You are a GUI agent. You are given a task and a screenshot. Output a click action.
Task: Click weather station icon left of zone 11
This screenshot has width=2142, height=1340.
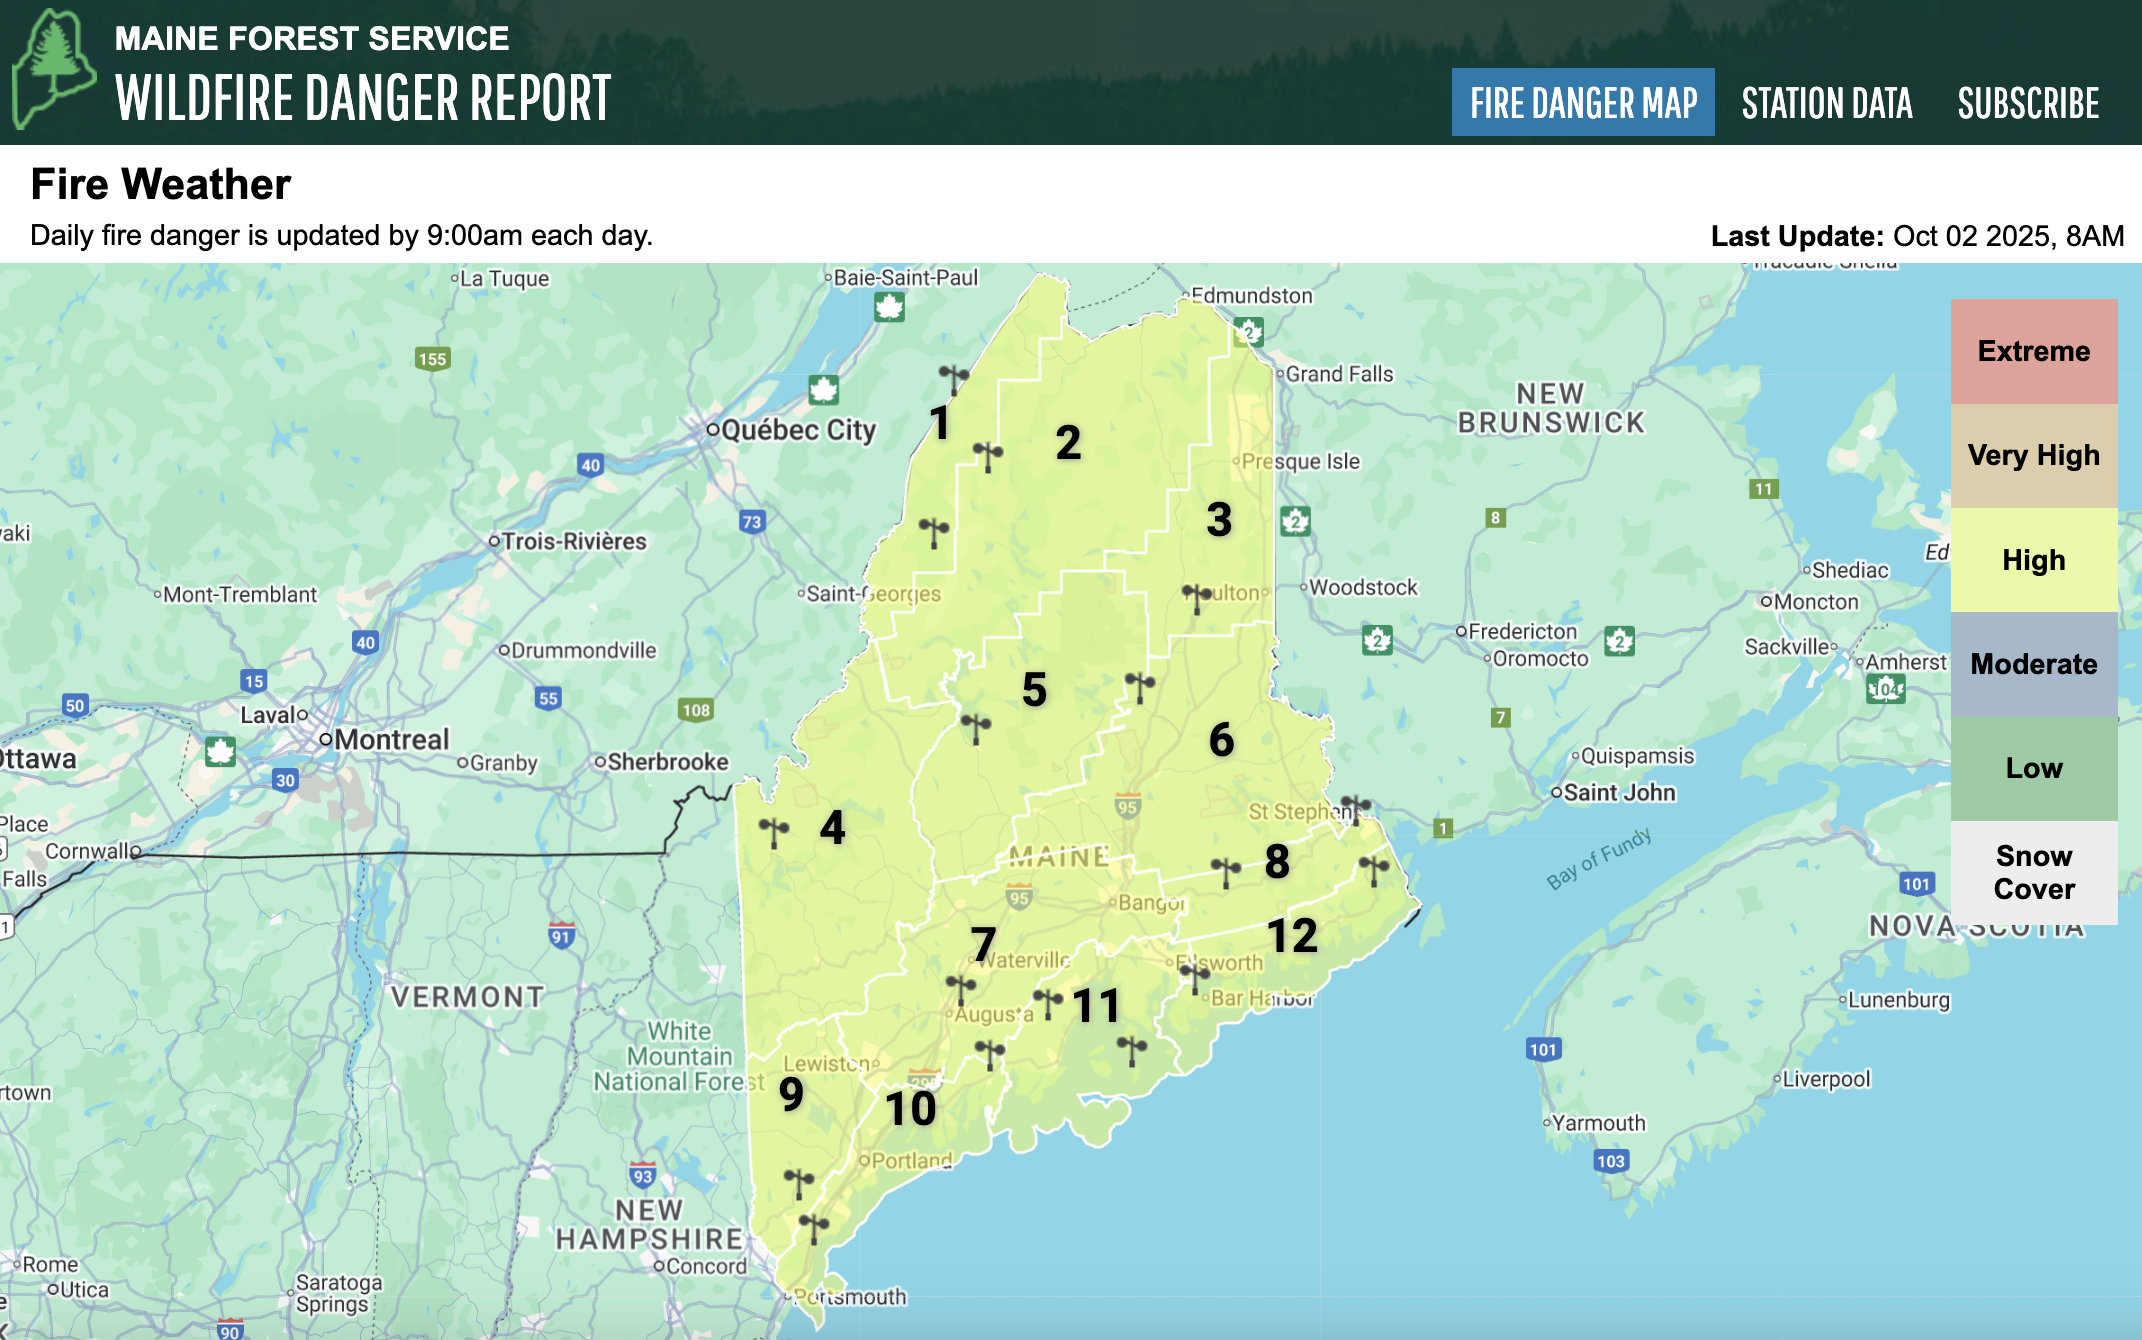point(1047,1000)
